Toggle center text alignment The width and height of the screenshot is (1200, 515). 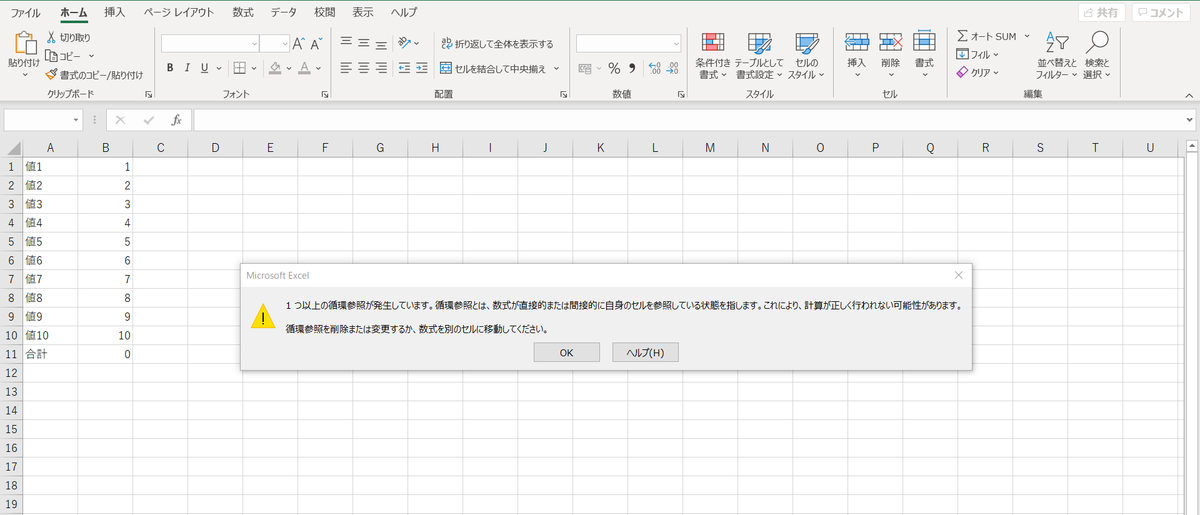[365, 68]
